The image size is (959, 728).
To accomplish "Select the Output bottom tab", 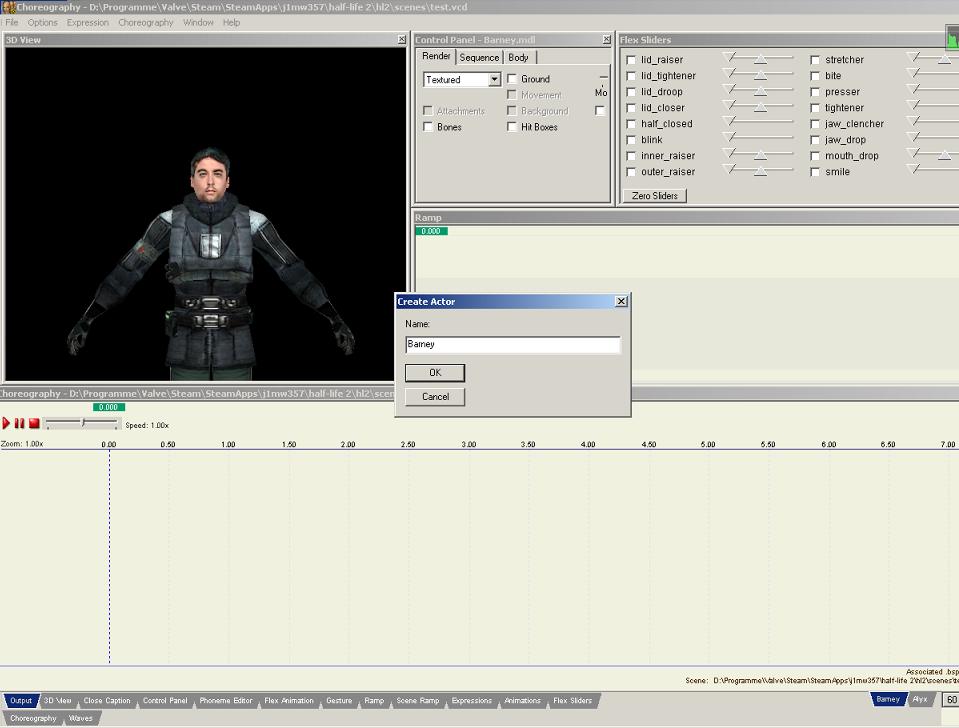I will (x=21, y=700).
